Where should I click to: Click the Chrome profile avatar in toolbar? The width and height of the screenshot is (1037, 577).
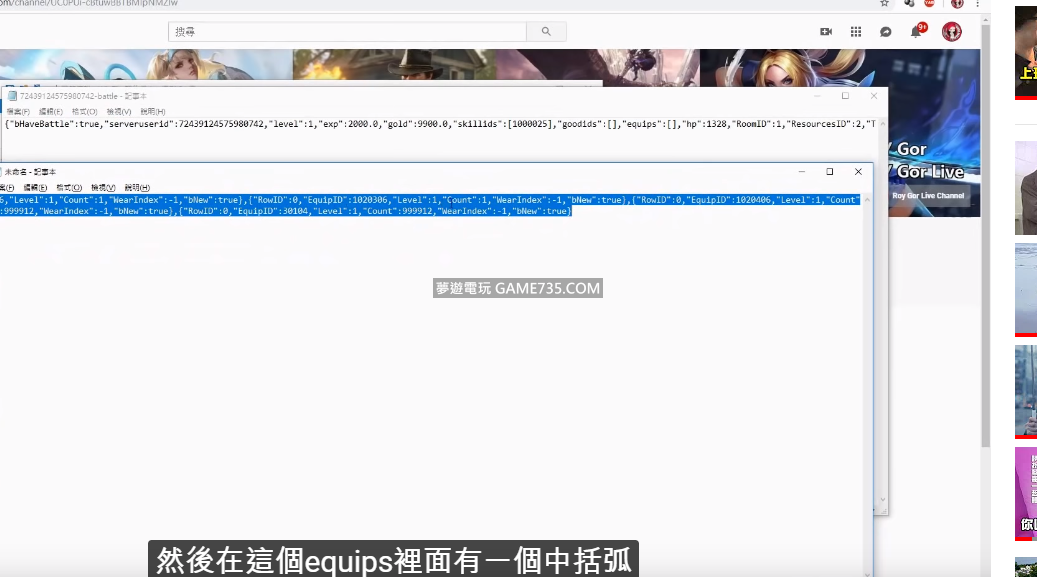coord(957,3)
